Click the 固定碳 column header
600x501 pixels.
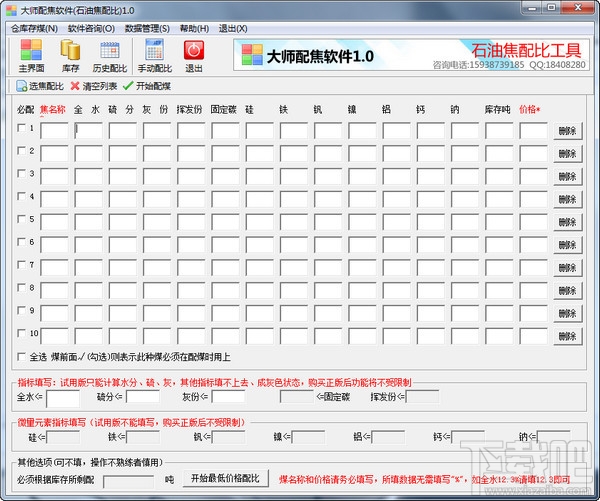[x=224, y=110]
